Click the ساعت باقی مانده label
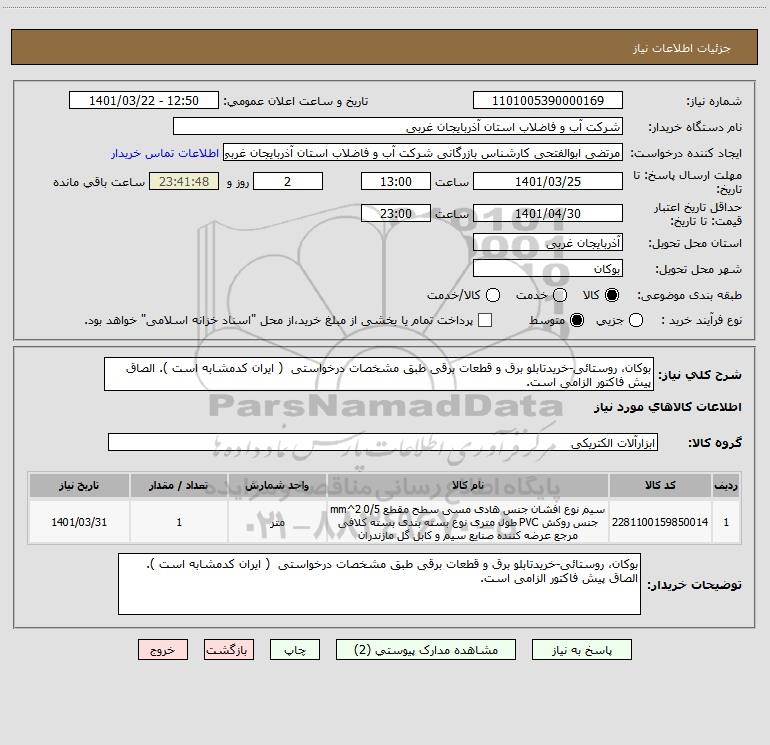This screenshot has width=770, height=745. point(99,182)
